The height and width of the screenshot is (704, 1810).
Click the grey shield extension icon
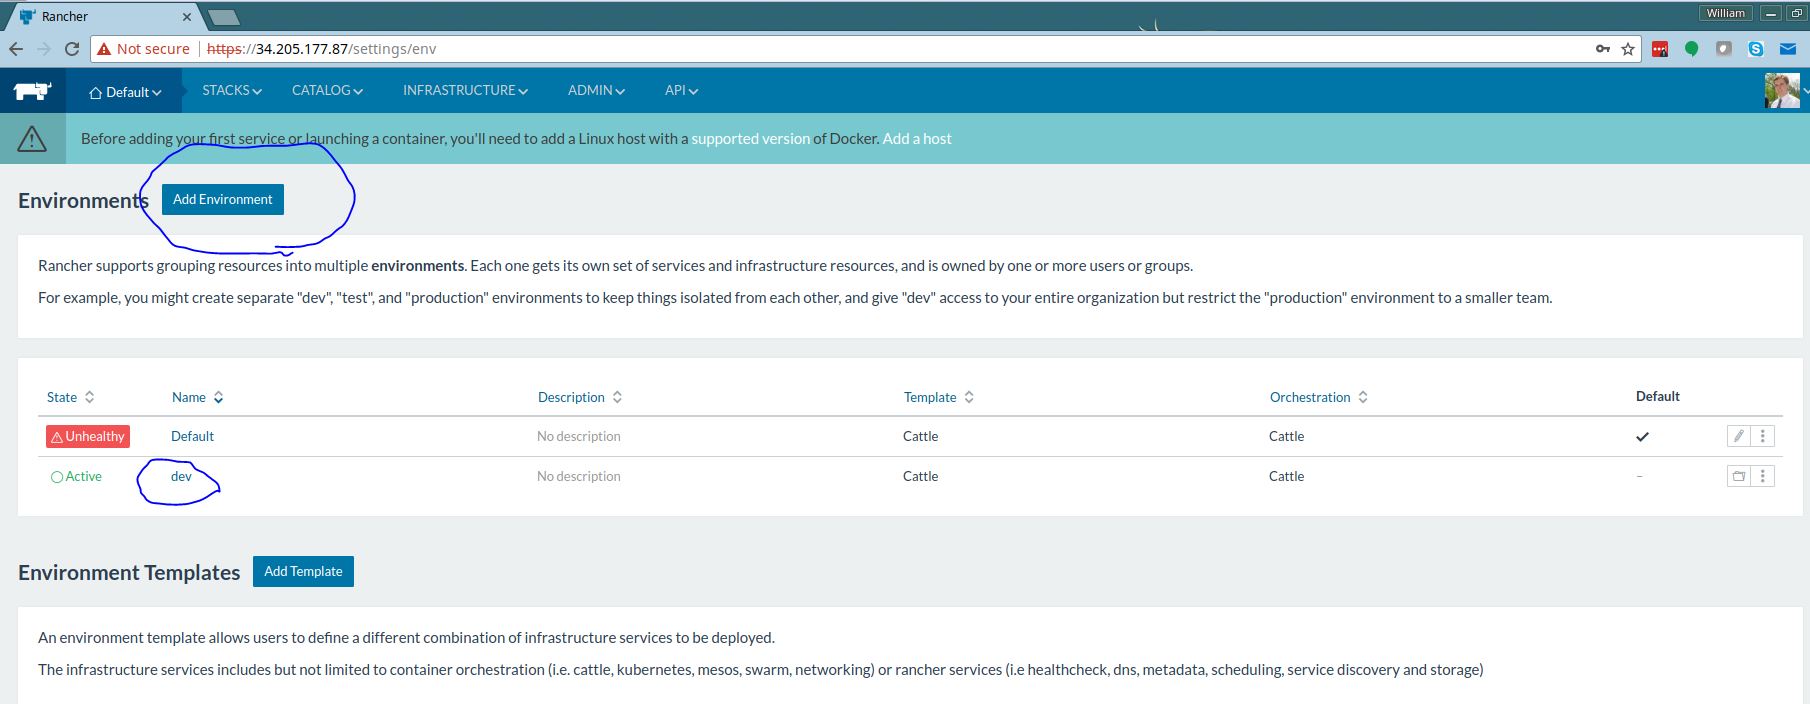(1724, 48)
